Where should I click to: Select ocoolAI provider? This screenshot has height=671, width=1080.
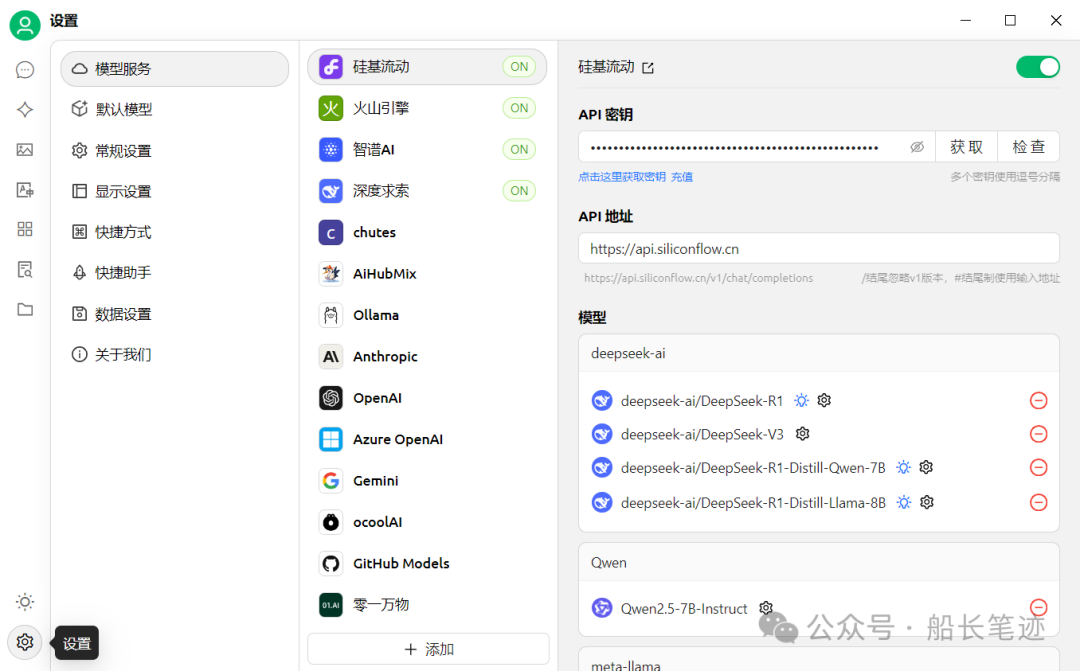[427, 522]
